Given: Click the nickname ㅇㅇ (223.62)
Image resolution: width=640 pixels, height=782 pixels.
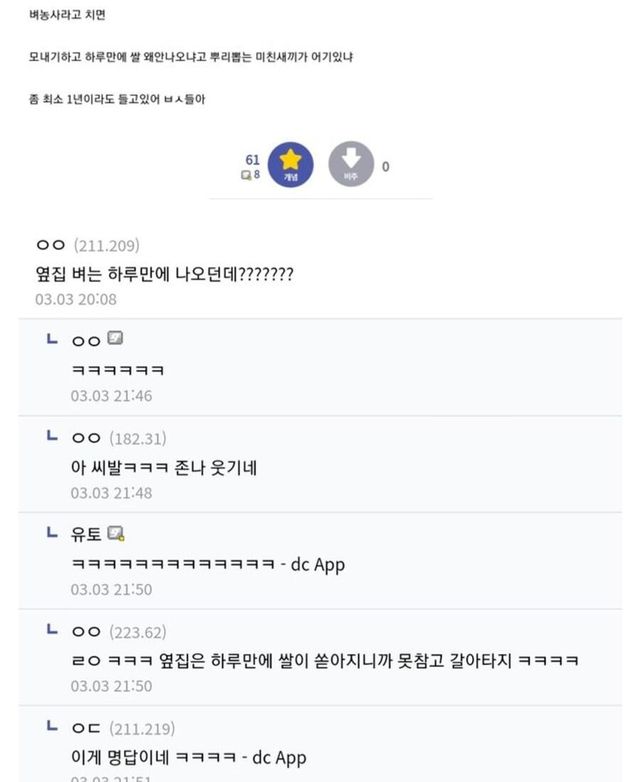Looking at the screenshot, I should coord(86,632).
